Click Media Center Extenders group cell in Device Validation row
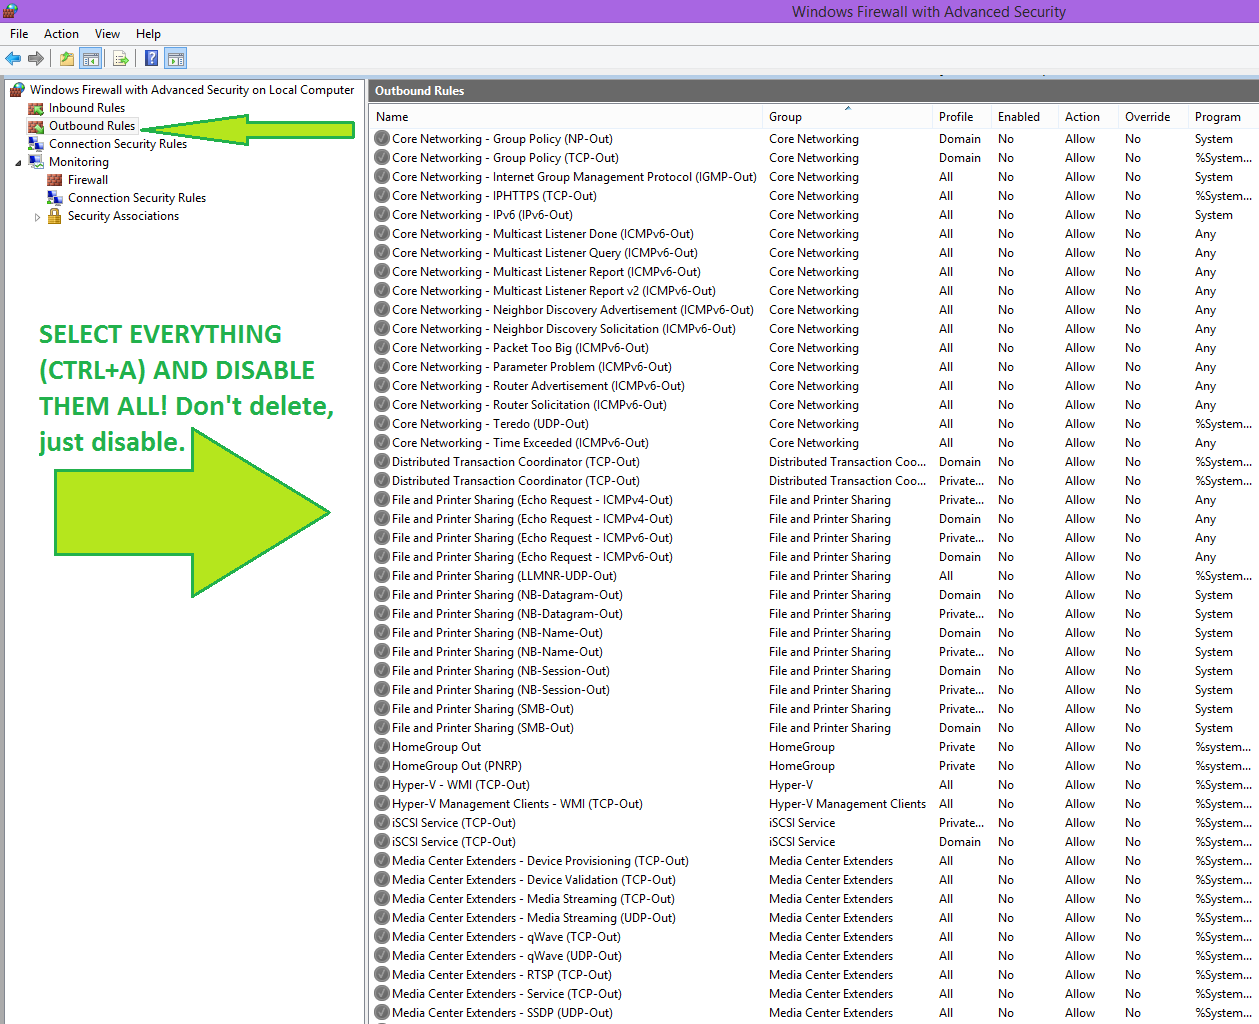Viewport: 1259px width, 1024px height. (x=831, y=880)
